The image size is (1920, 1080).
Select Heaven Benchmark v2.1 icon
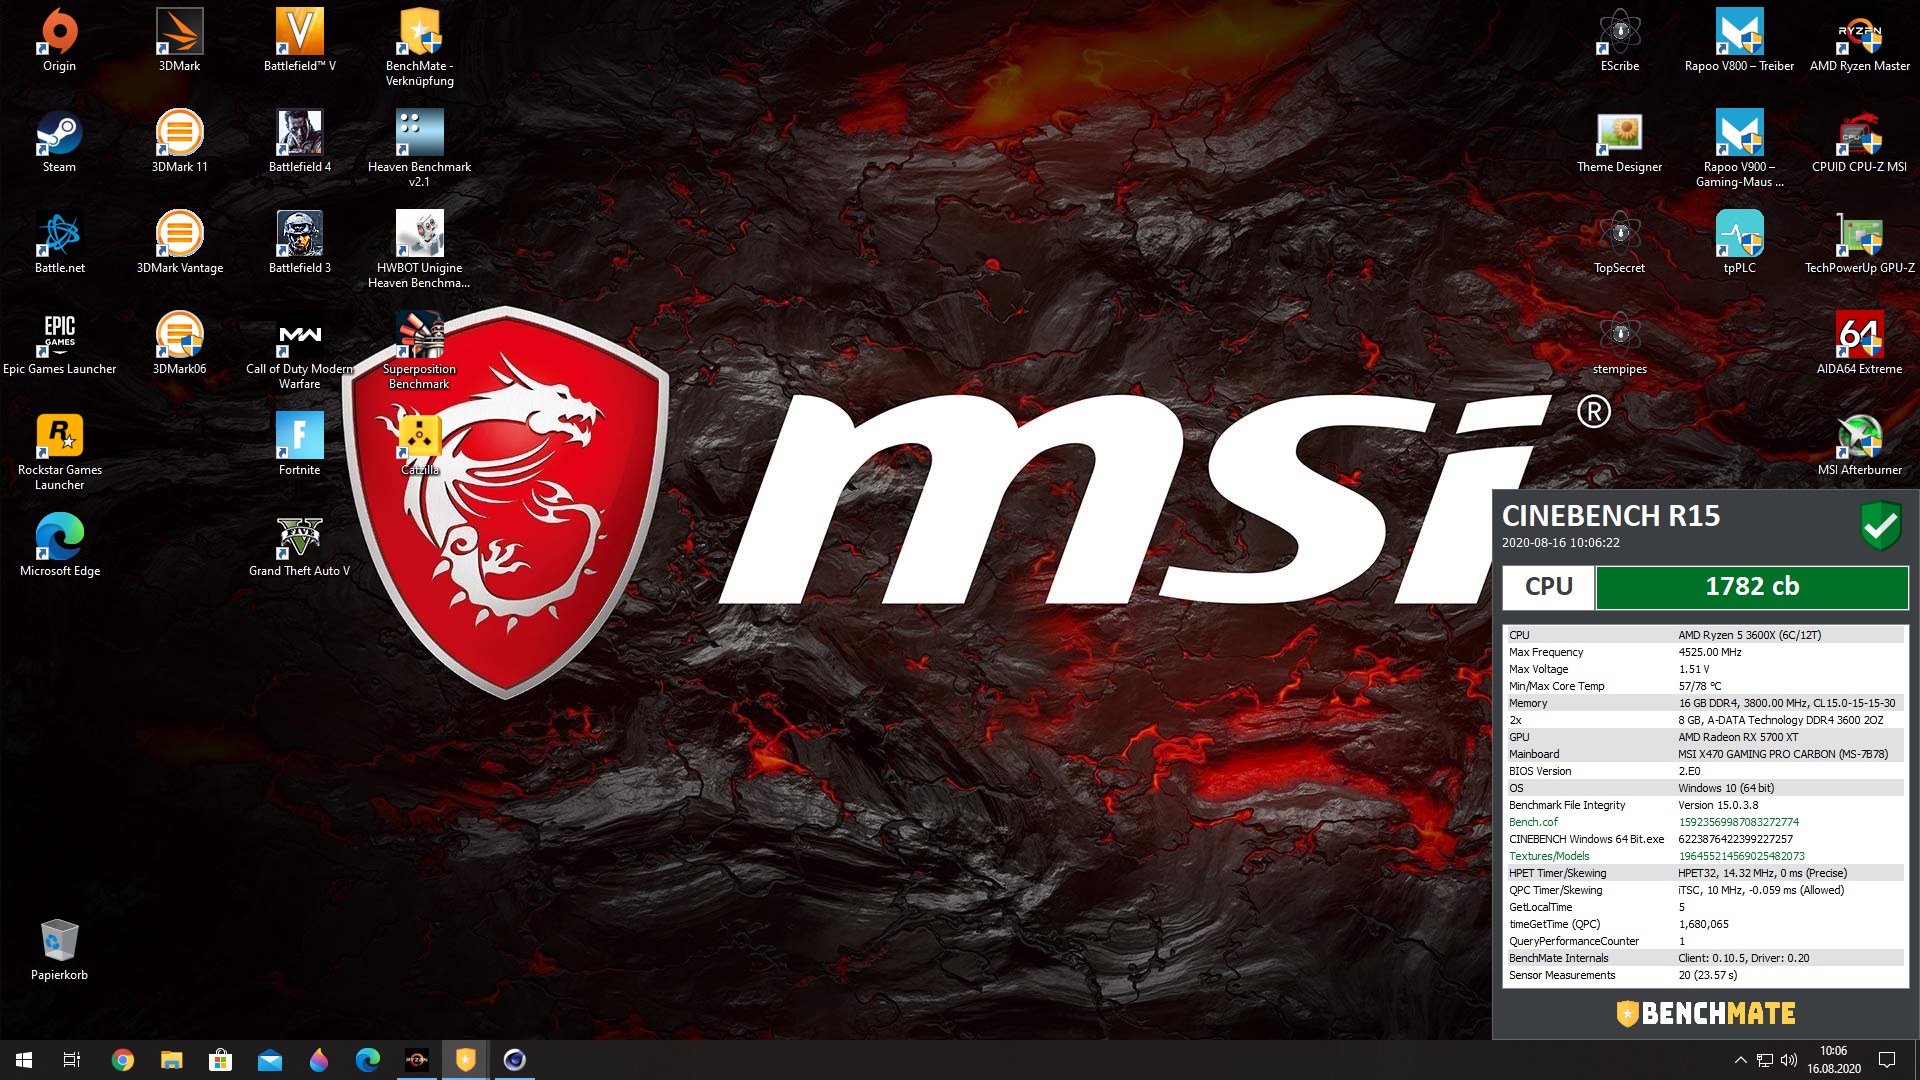[420, 149]
